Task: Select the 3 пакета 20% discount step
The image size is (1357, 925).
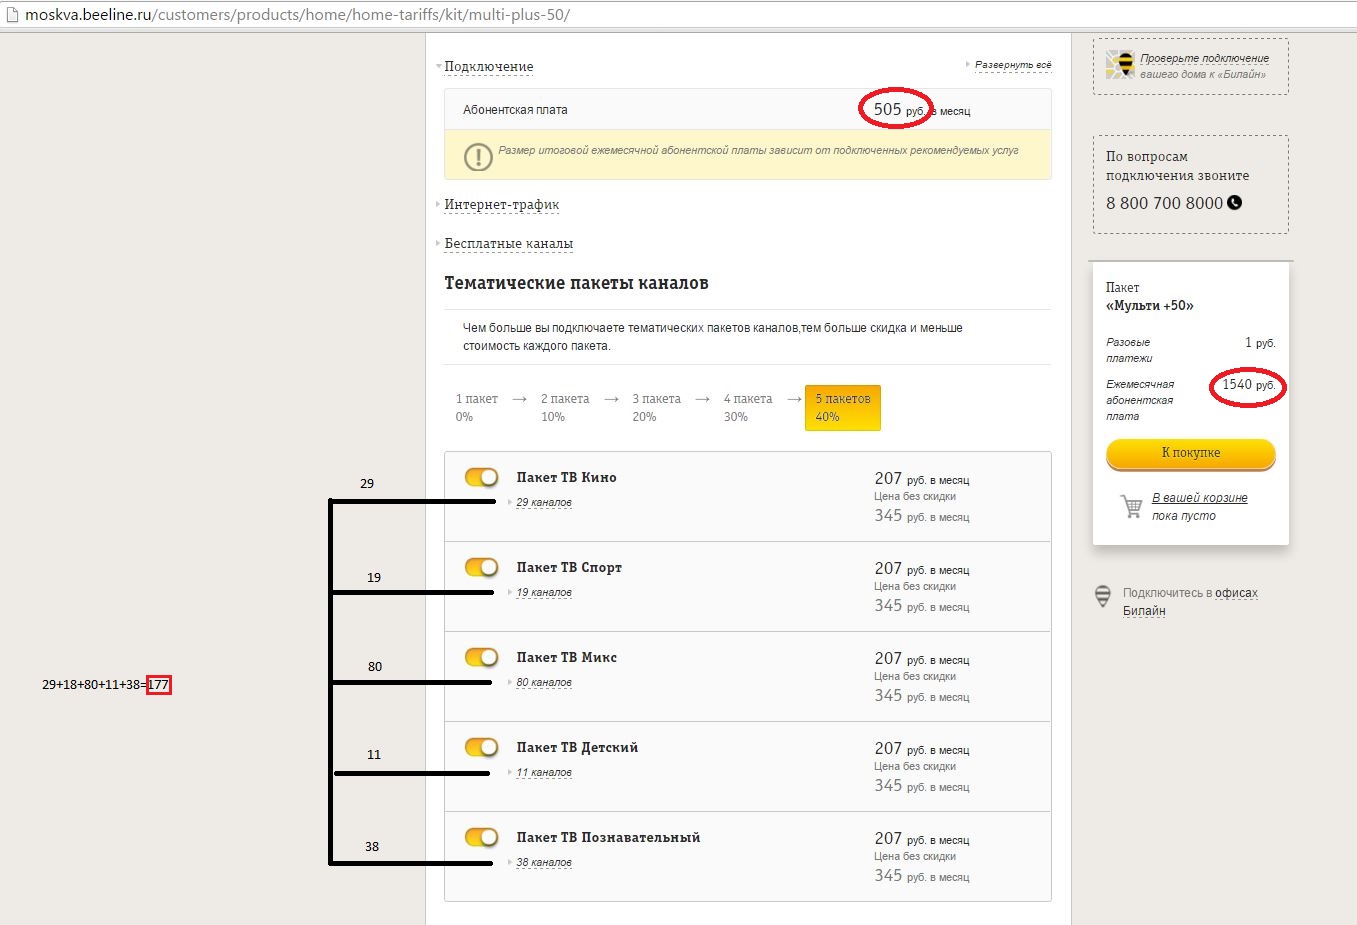Action: [x=656, y=408]
